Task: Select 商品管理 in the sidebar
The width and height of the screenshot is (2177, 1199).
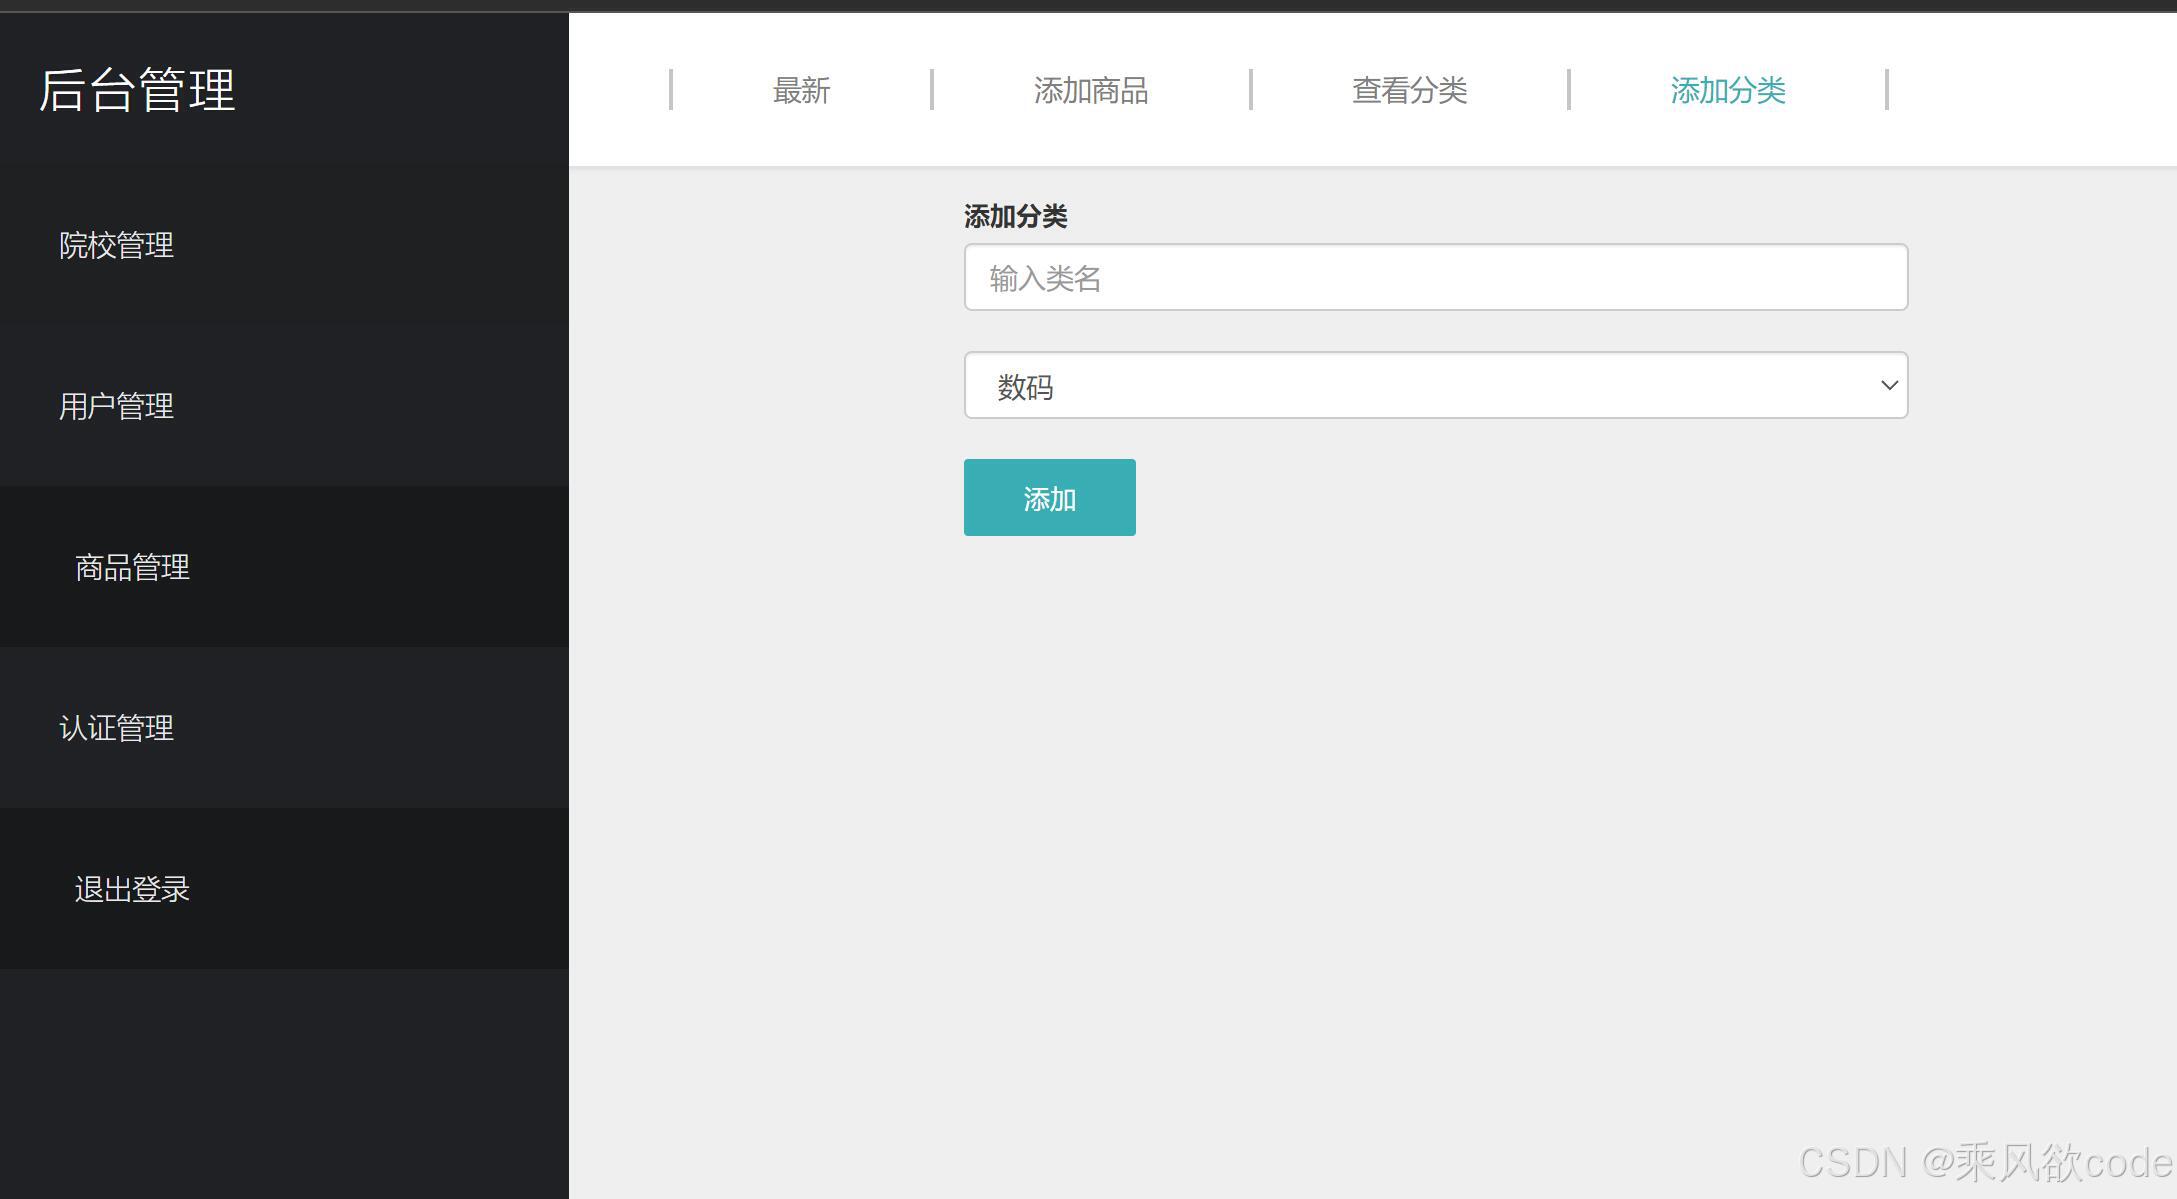Action: 131,568
